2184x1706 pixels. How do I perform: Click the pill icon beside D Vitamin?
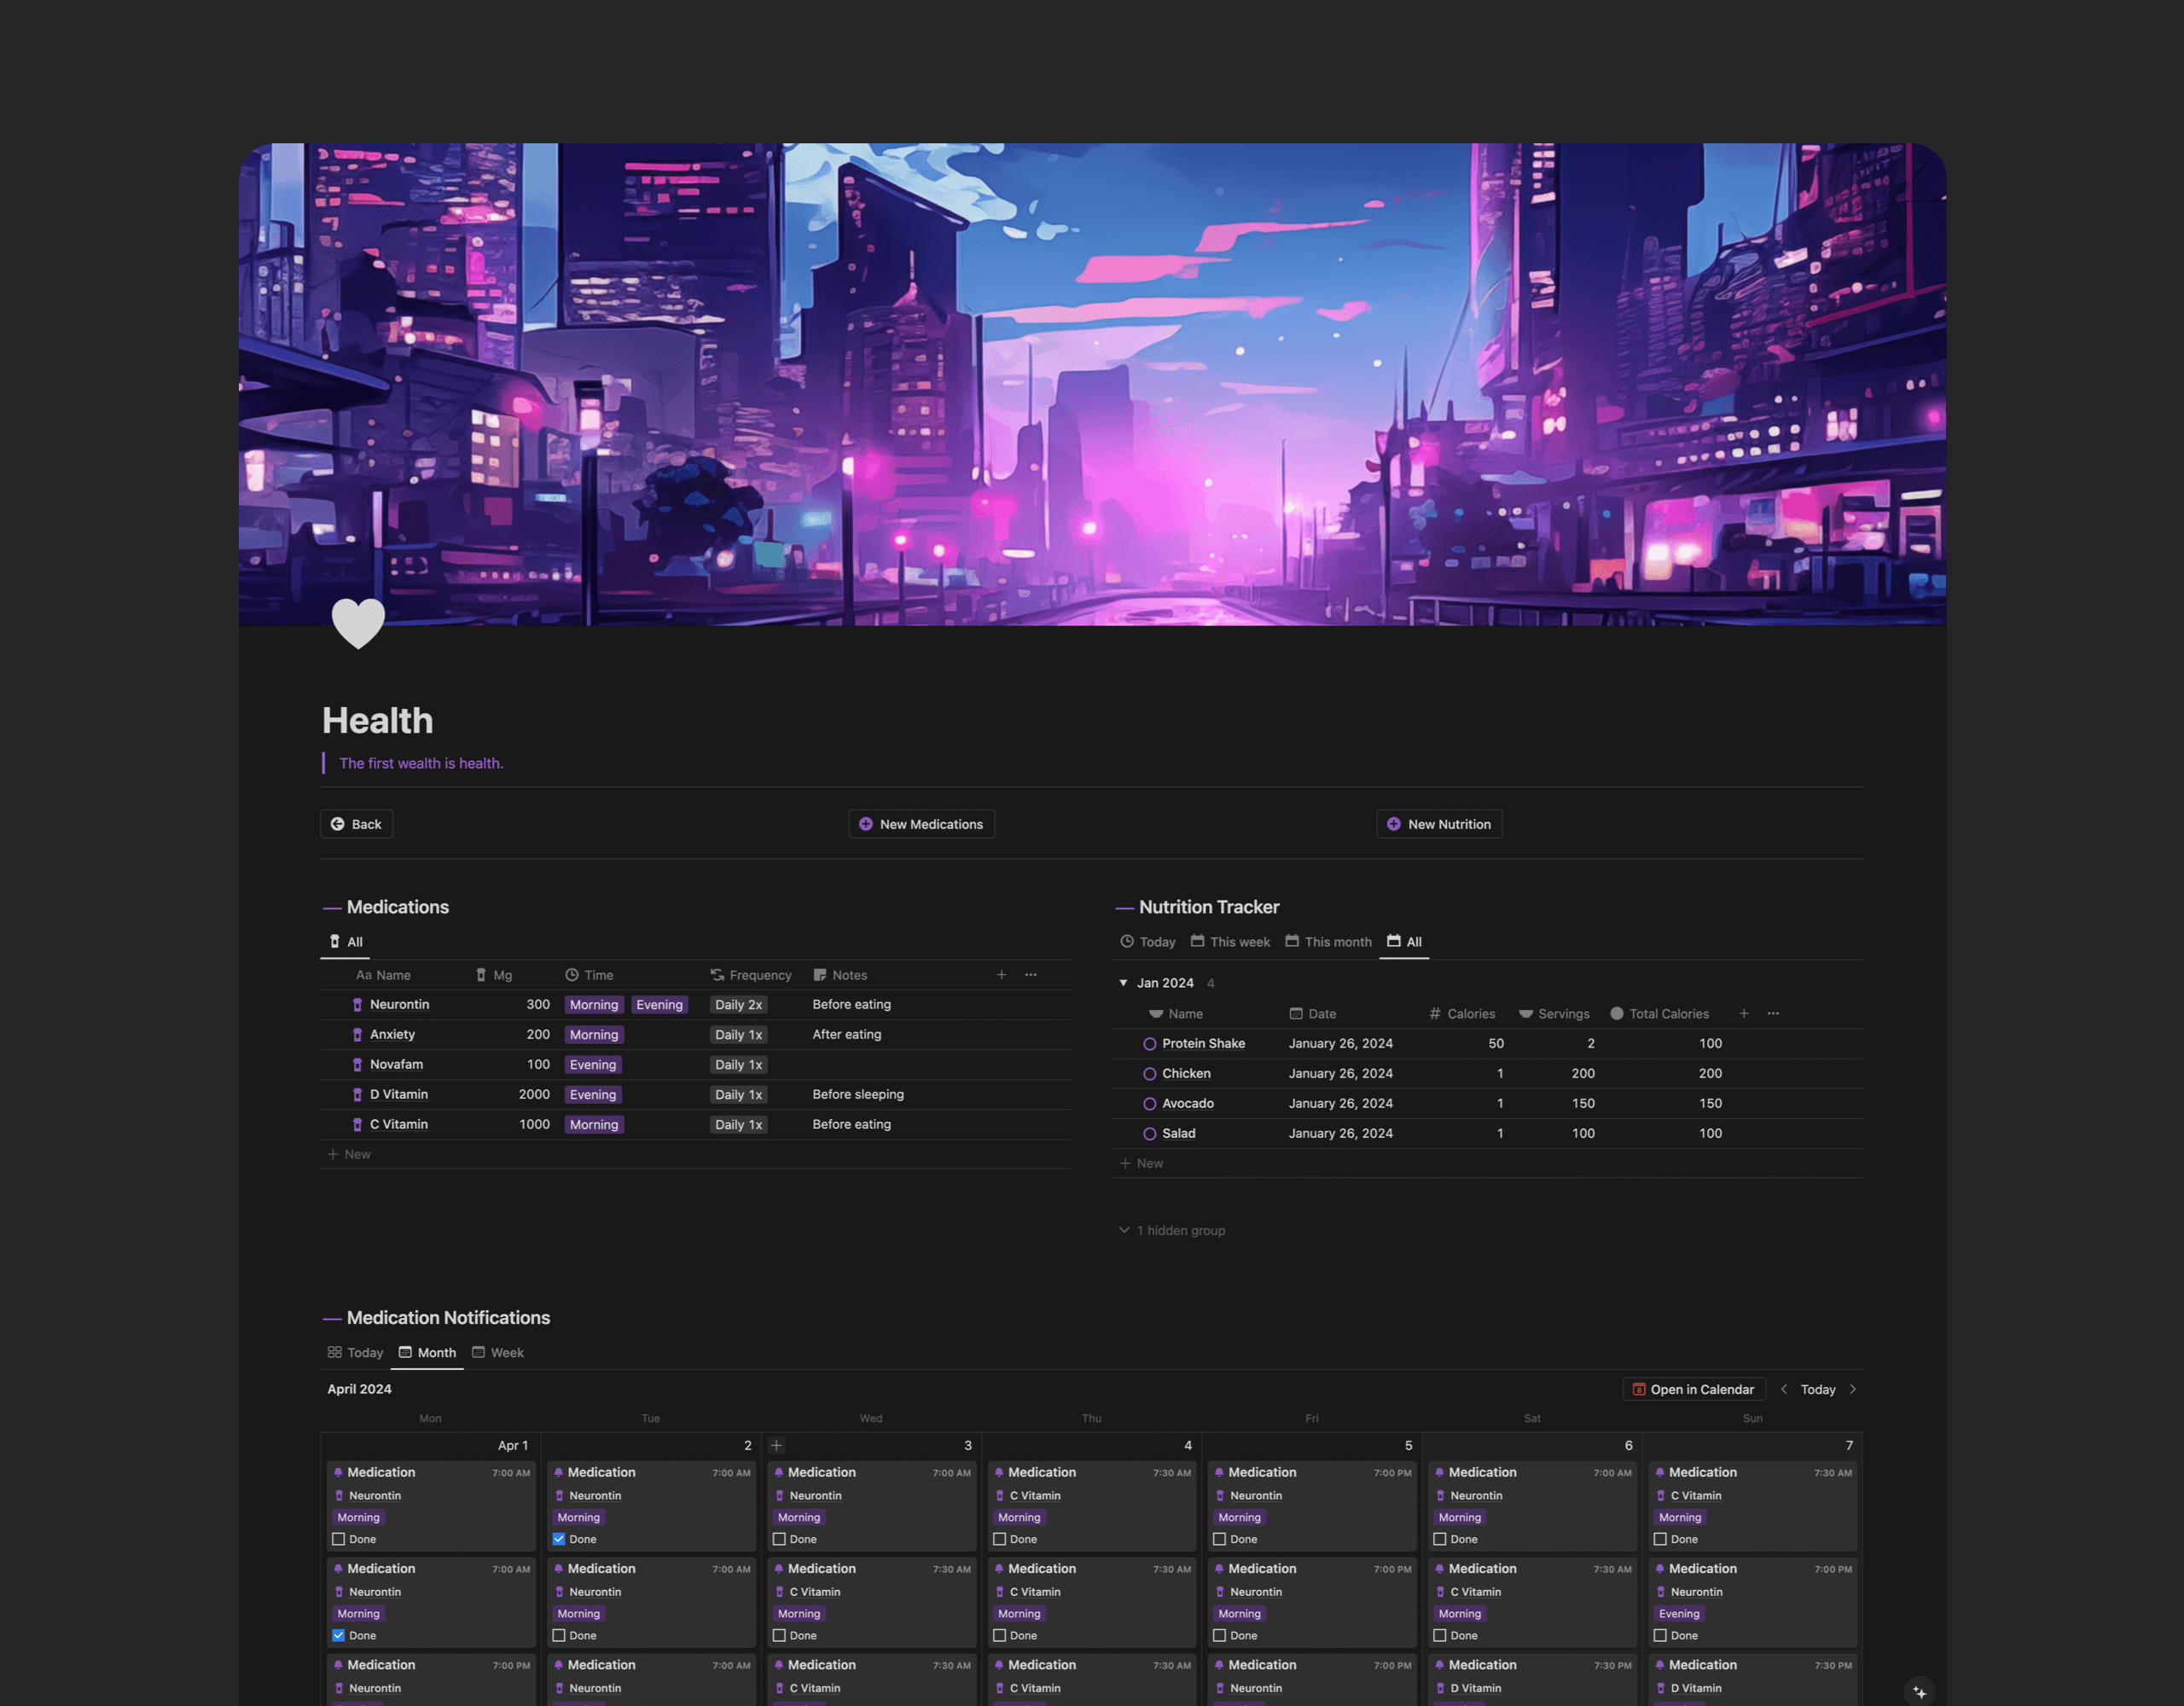[x=357, y=1095]
